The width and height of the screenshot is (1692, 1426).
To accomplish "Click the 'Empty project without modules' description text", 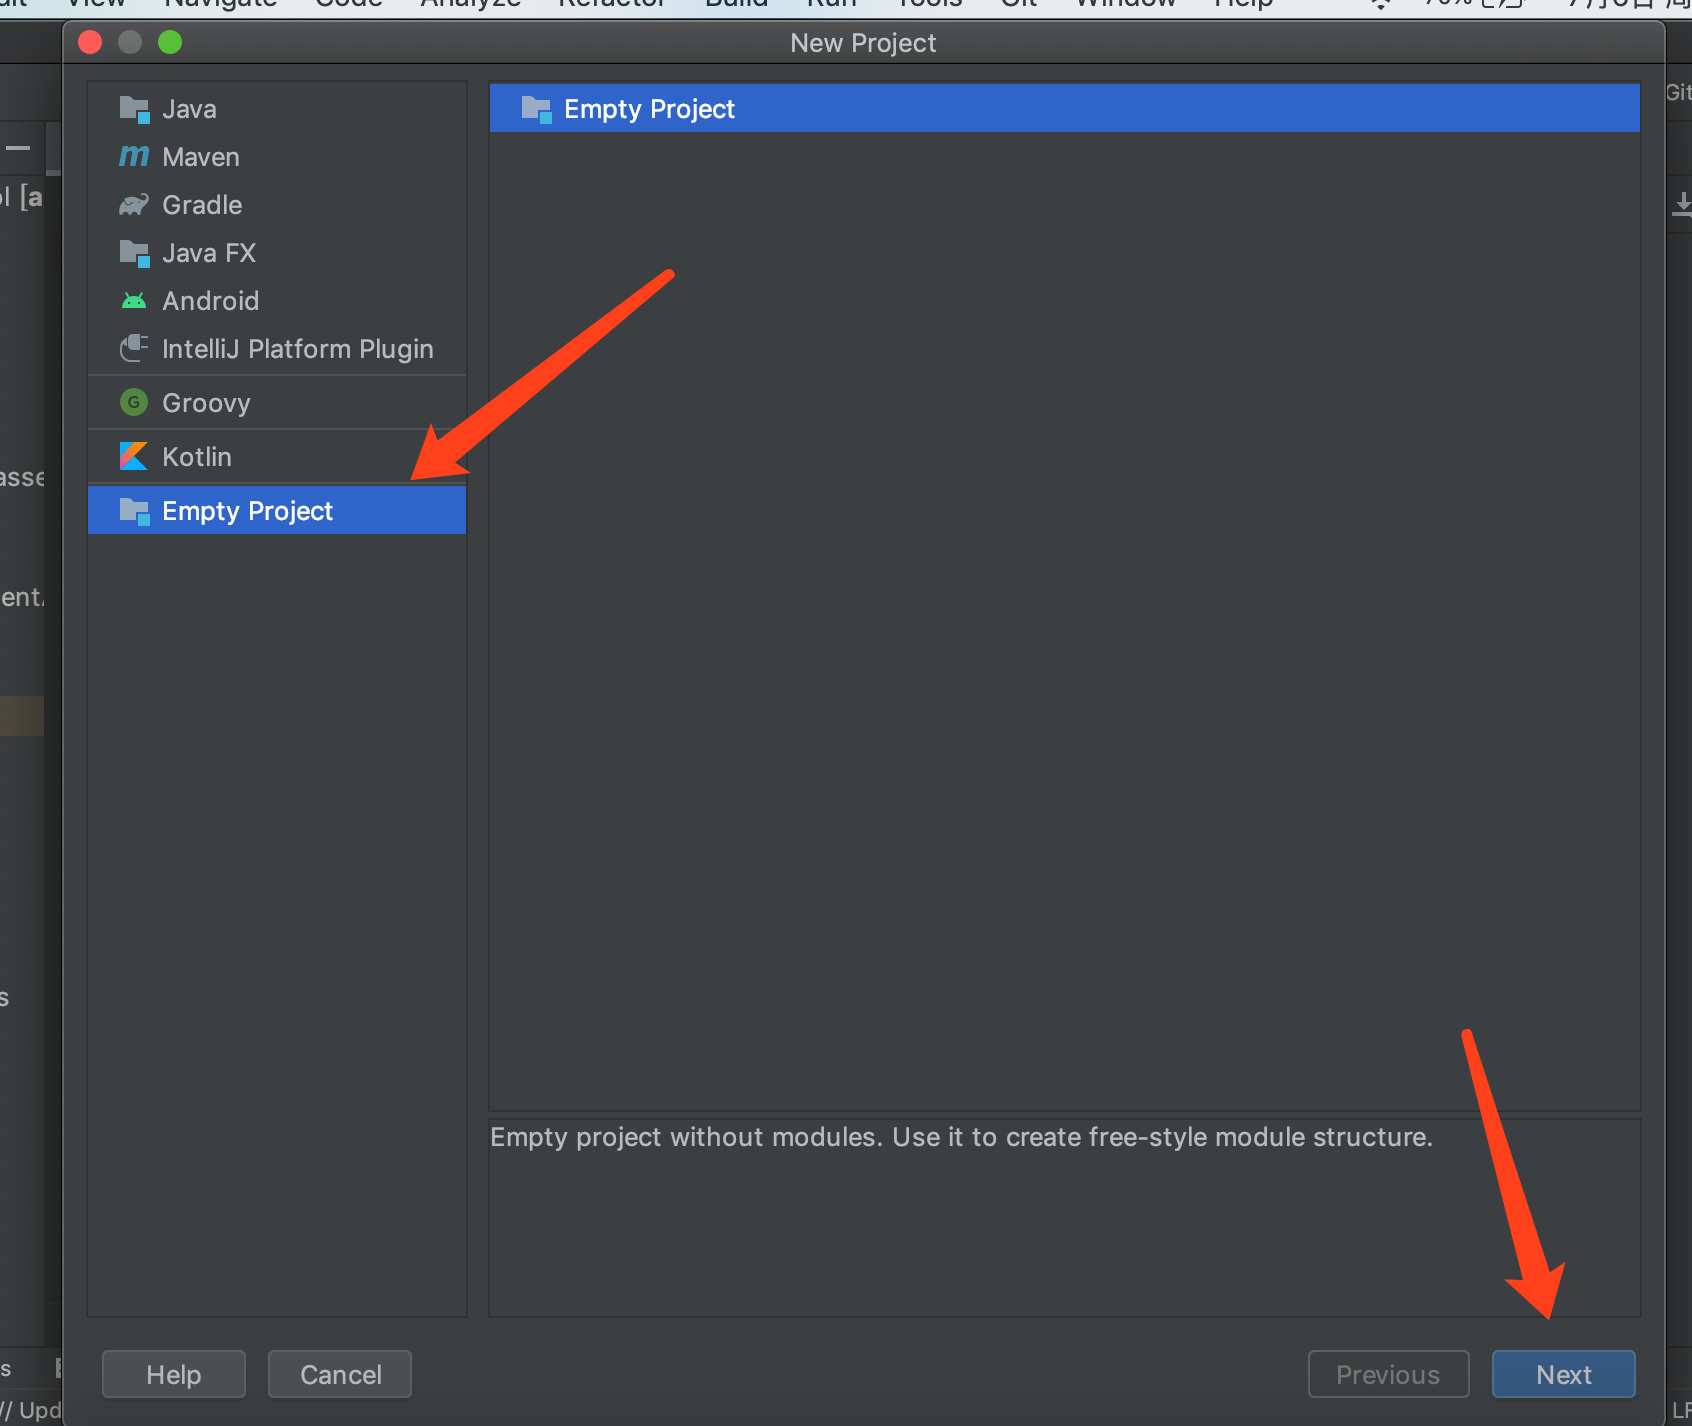I will [961, 1137].
